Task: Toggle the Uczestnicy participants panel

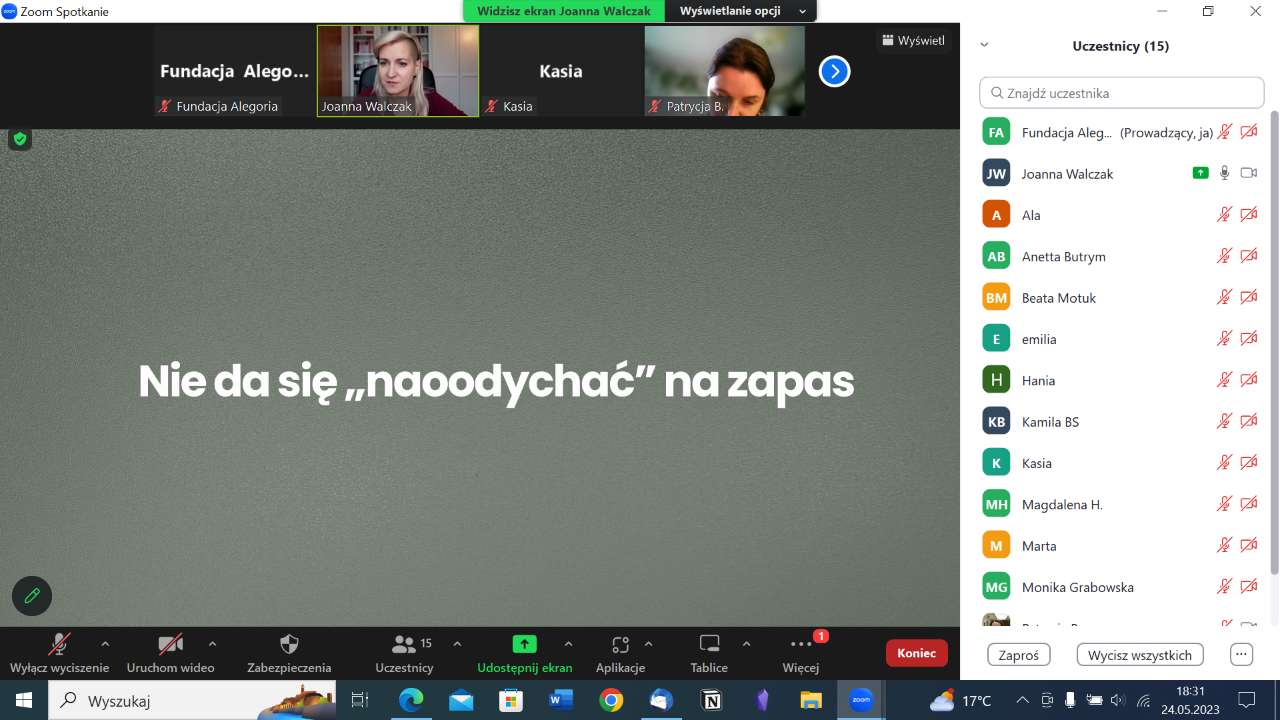Action: pos(405,644)
